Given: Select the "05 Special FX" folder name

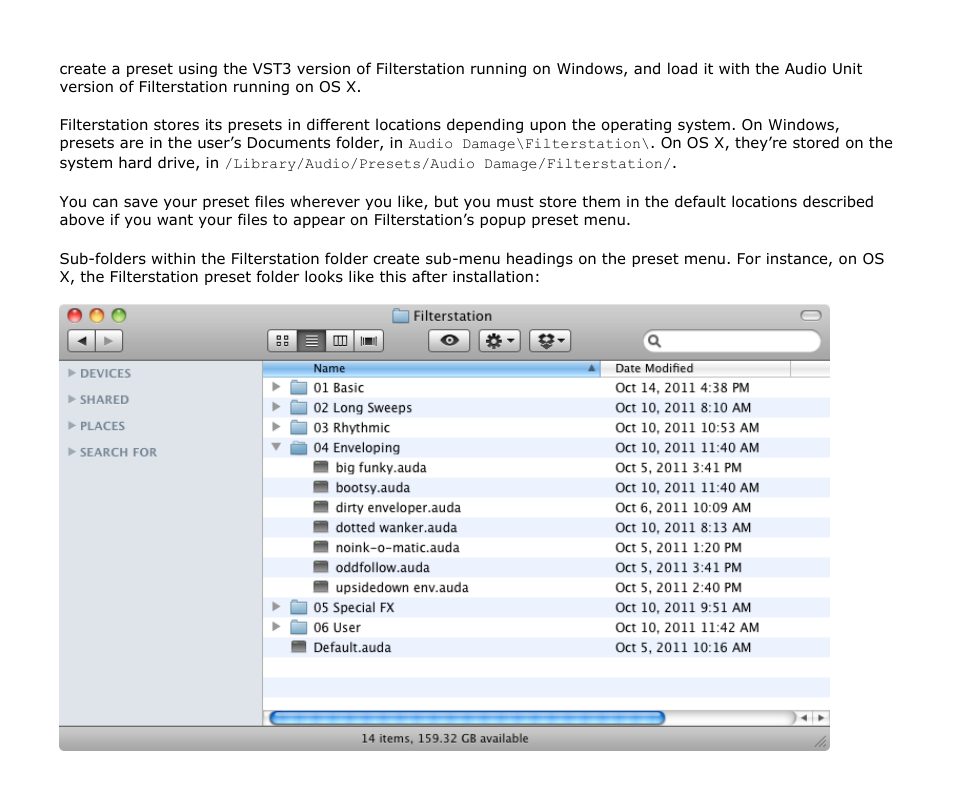Looking at the screenshot, I should 353,607.
